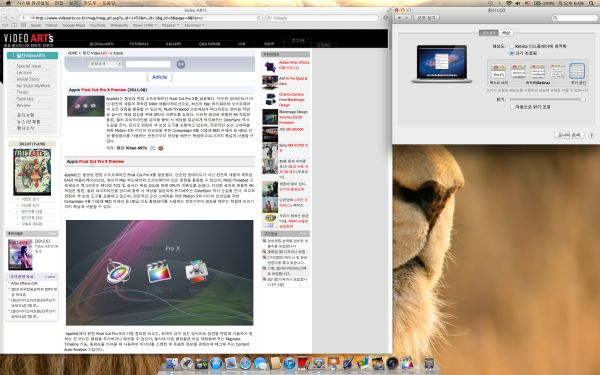This screenshot has width=600, height=375.
Task: Open the magazine cover thumbnail in sidebar
Action: pyautogui.click(x=32, y=172)
